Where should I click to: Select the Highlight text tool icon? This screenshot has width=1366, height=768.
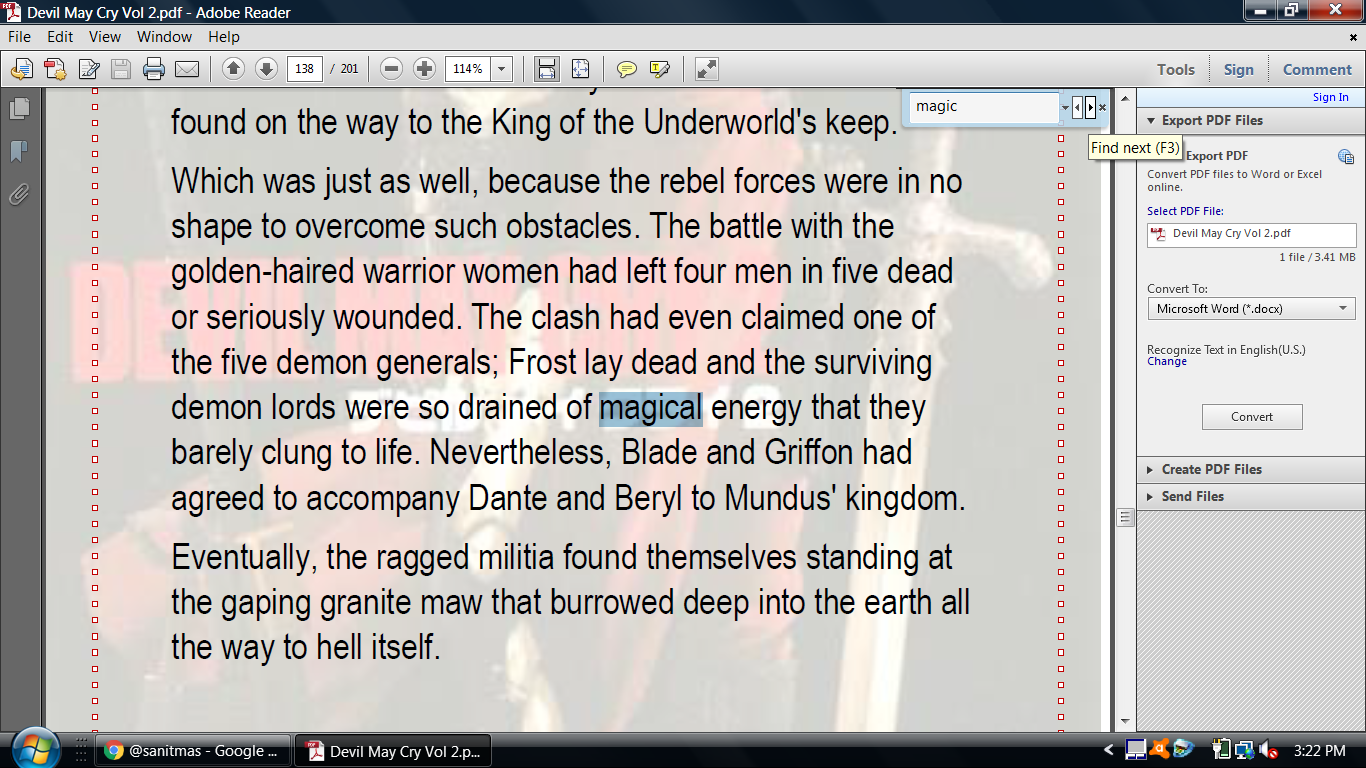point(659,69)
